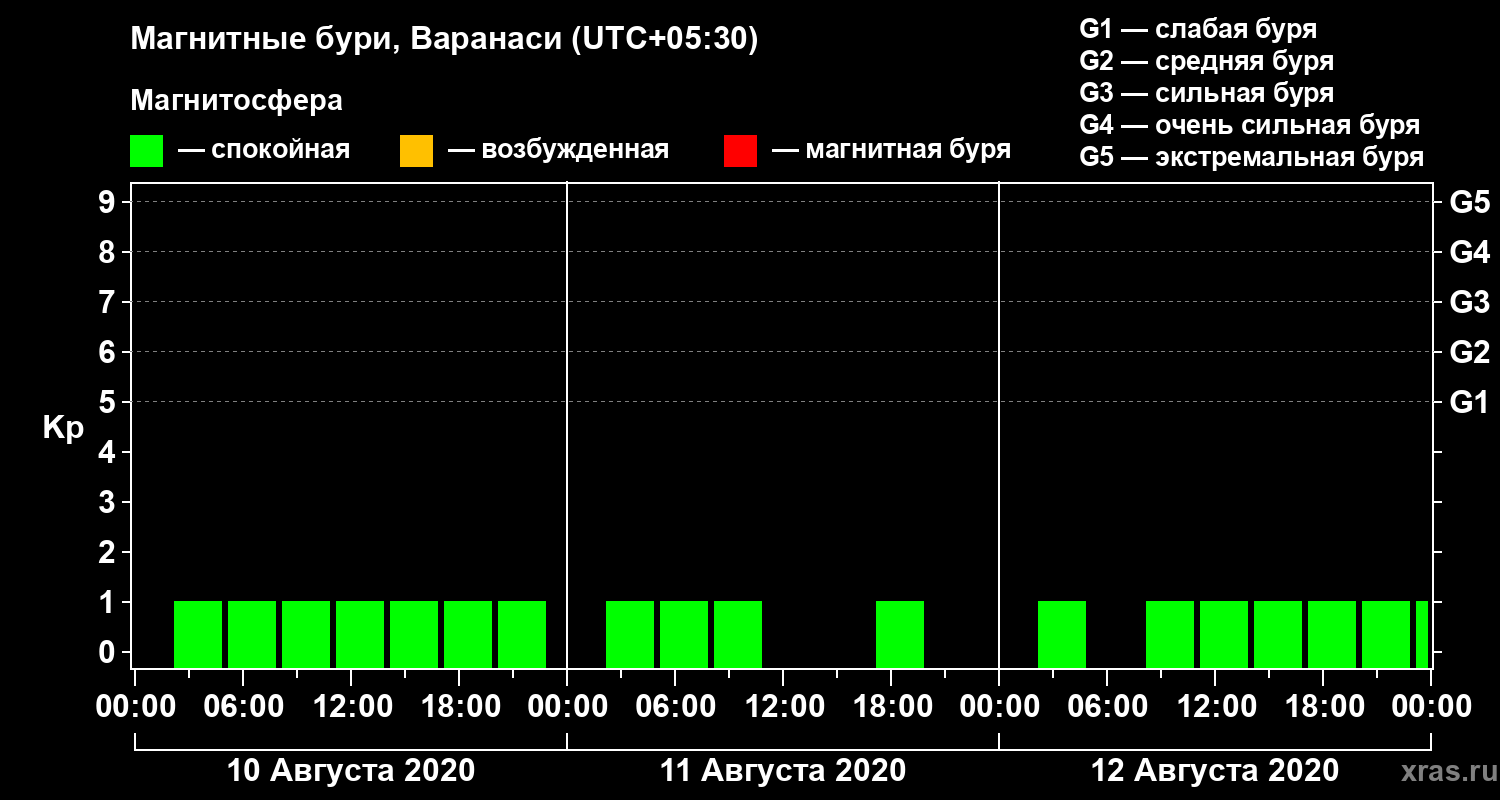Image resolution: width=1500 pixels, height=800 pixels.
Task: Click the 00:00 label between 11 and 12 August
Action: pyautogui.click(x=999, y=707)
